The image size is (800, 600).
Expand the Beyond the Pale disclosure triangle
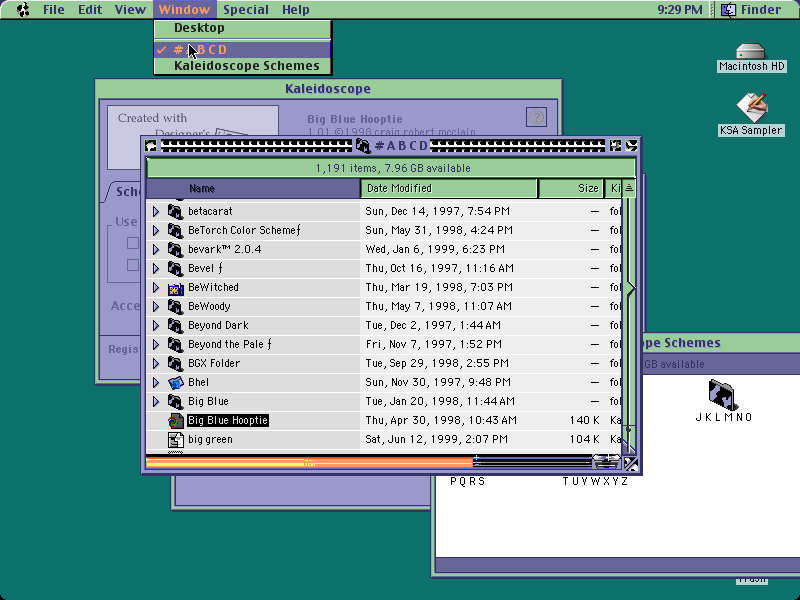pos(156,344)
